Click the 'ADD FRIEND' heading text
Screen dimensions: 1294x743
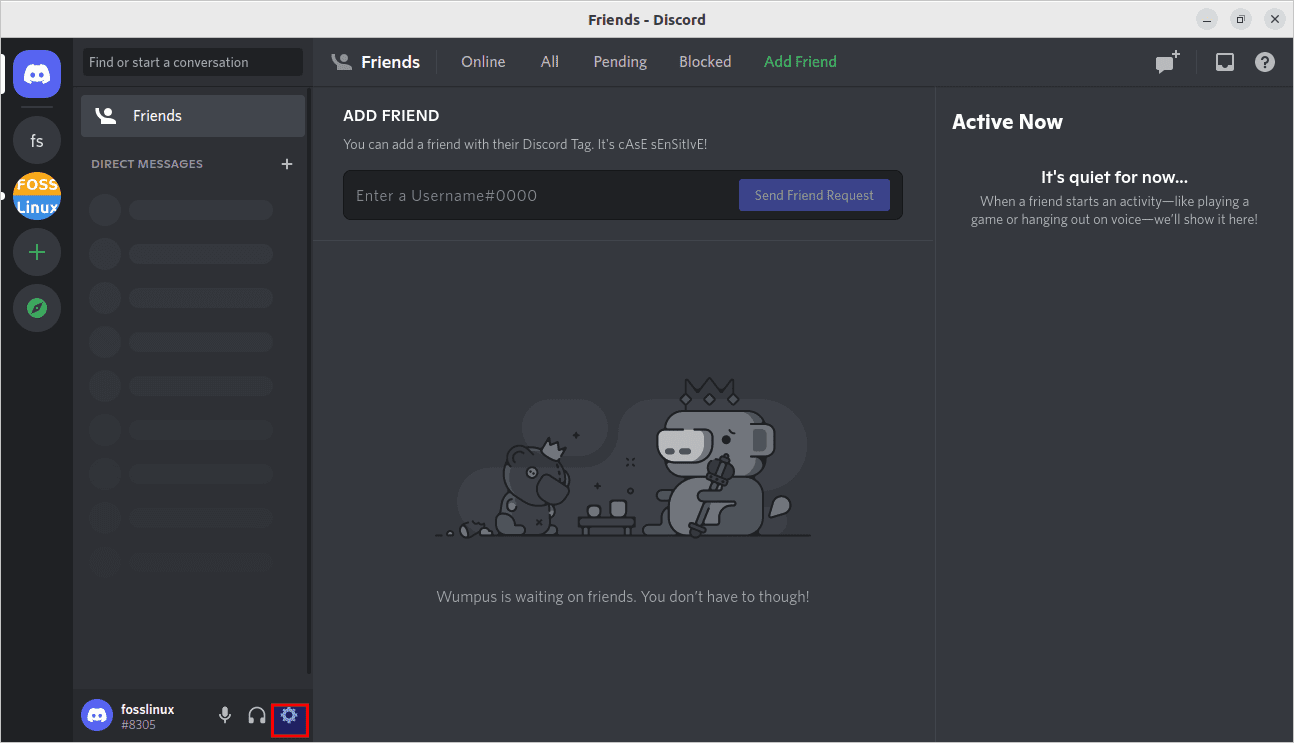[391, 116]
